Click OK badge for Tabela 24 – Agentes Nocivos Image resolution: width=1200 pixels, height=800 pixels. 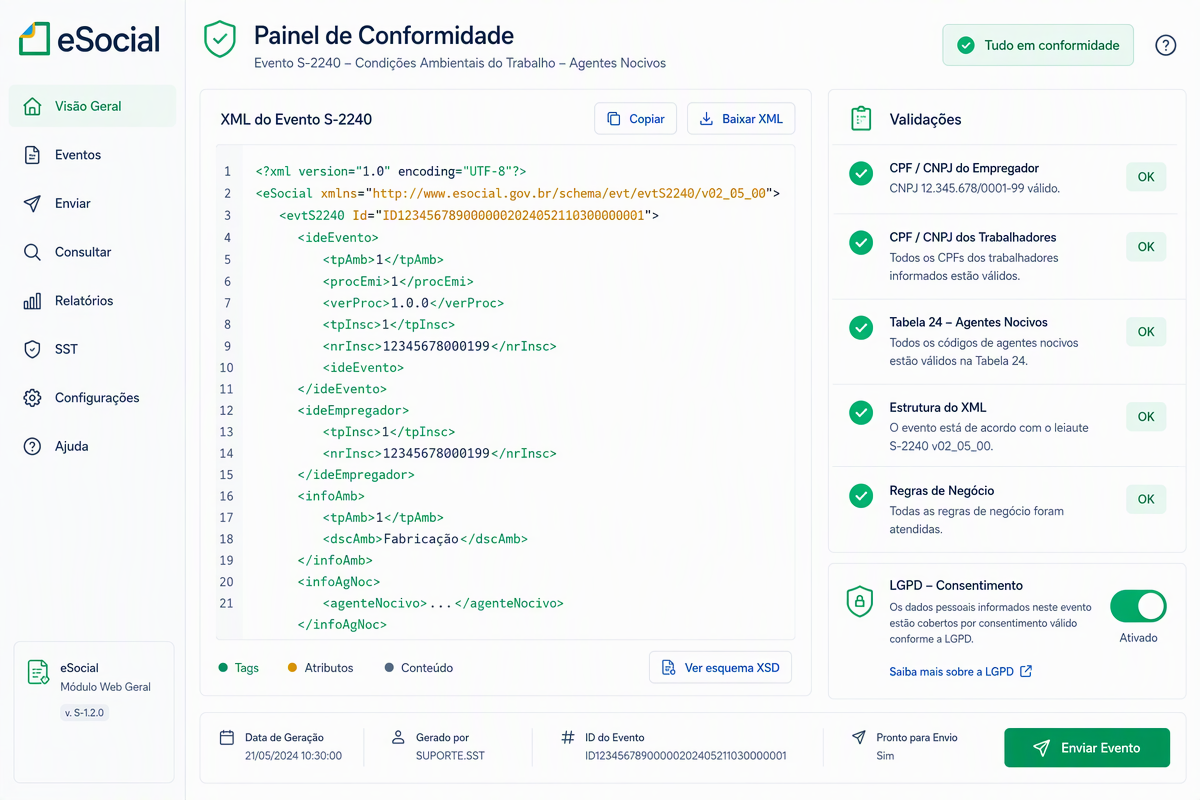pyautogui.click(x=1146, y=332)
